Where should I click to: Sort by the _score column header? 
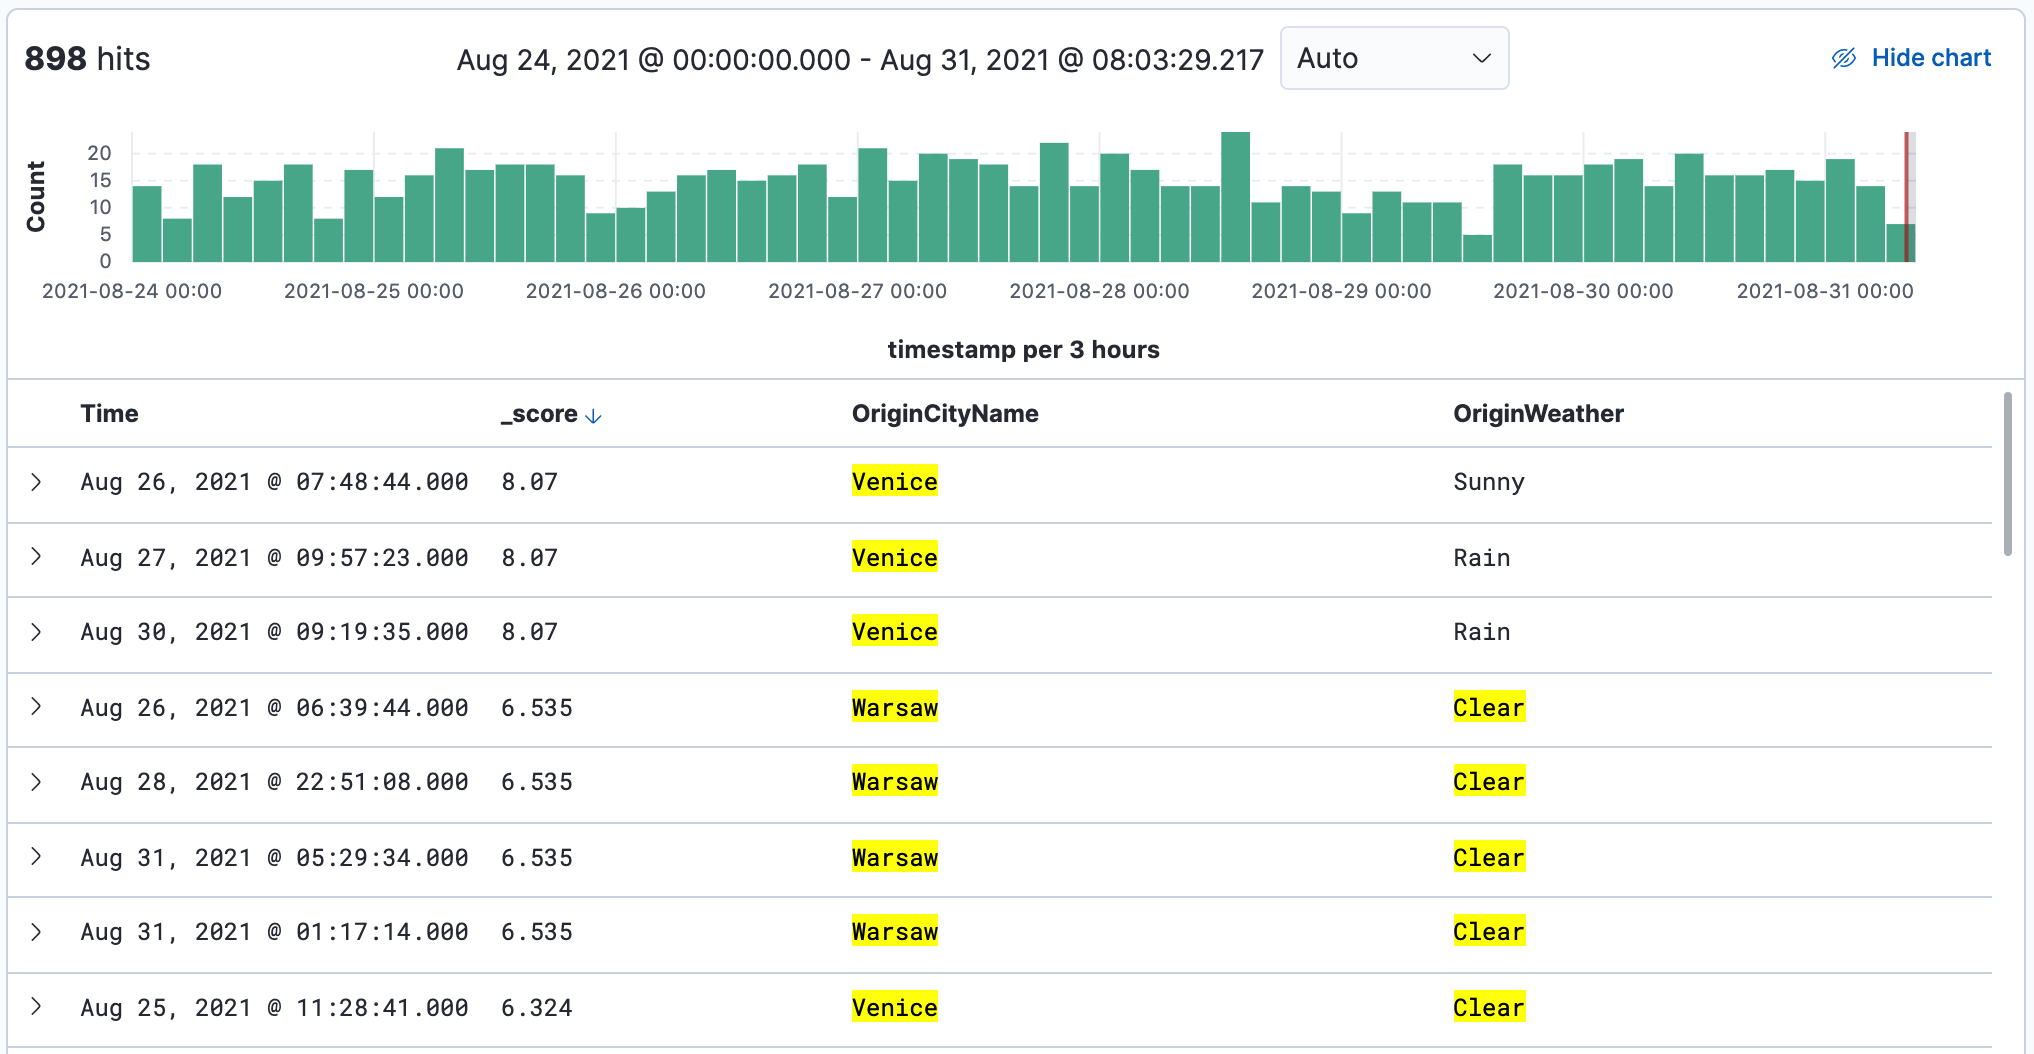pyautogui.click(x=540, y=414)
